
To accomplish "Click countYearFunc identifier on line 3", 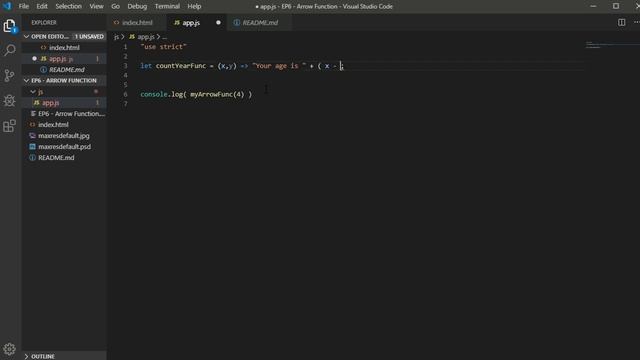I will [181, 66].
